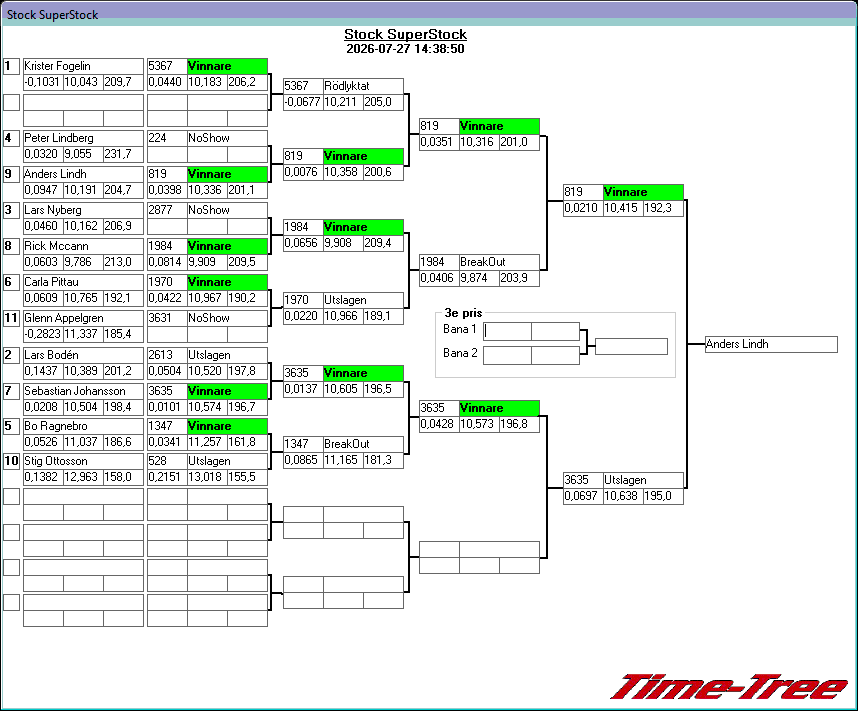Screen dimensions: 858x711
Task: Click Lars Bodén's Utslagen status cell
Action: click(x=227, y=355)
